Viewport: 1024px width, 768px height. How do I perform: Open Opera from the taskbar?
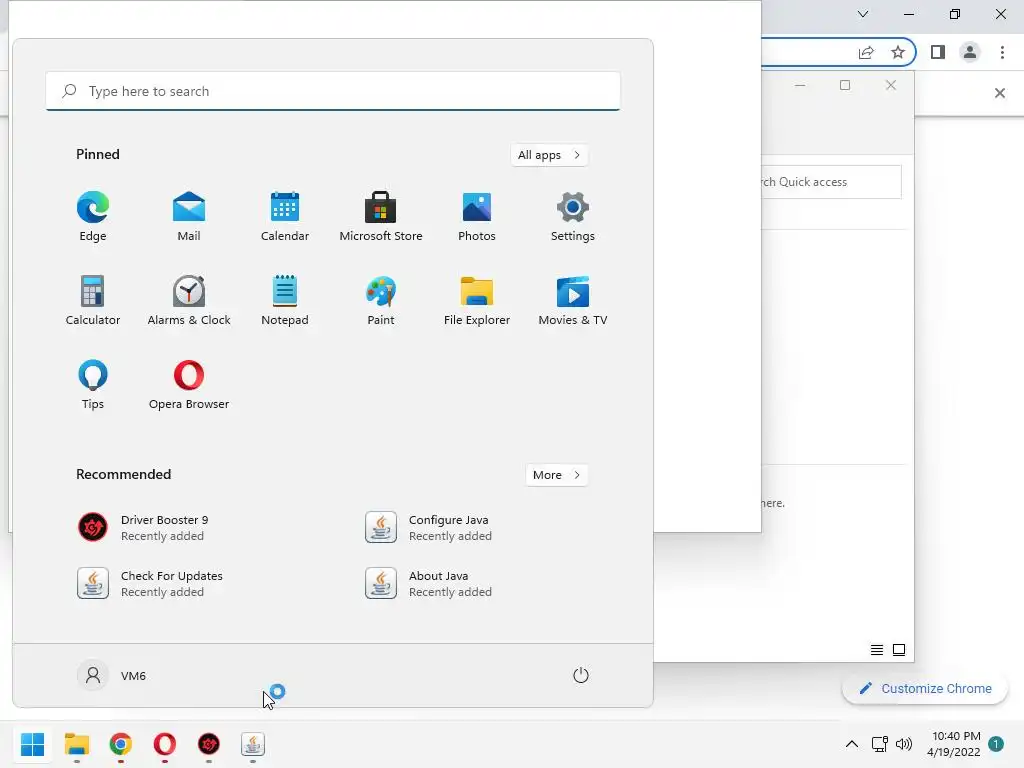(165, 744)
